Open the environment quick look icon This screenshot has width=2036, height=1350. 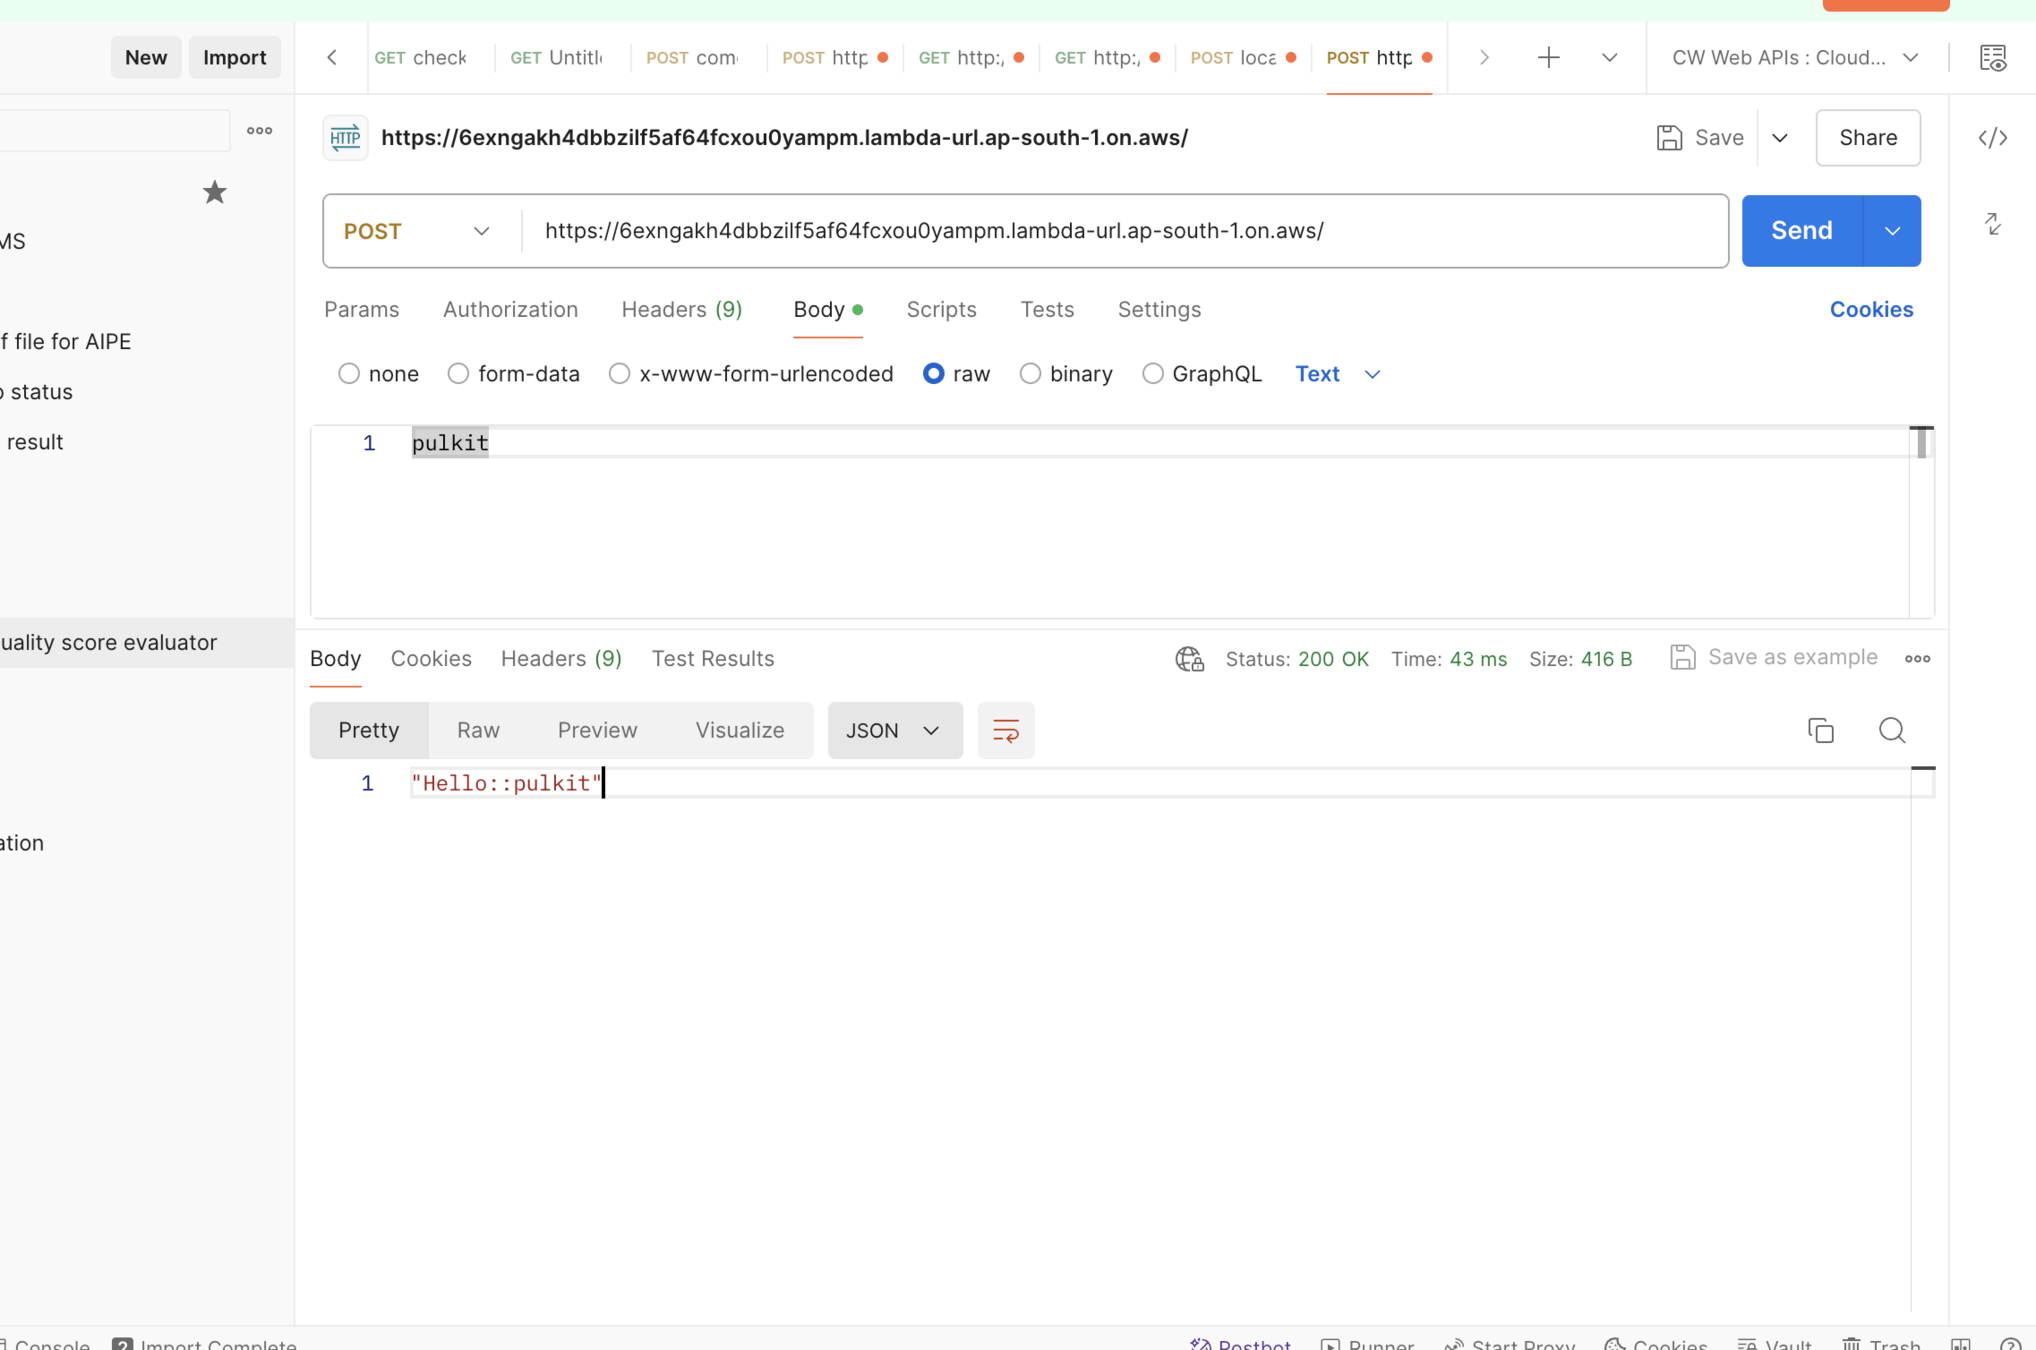click(x=1992, y=58)
